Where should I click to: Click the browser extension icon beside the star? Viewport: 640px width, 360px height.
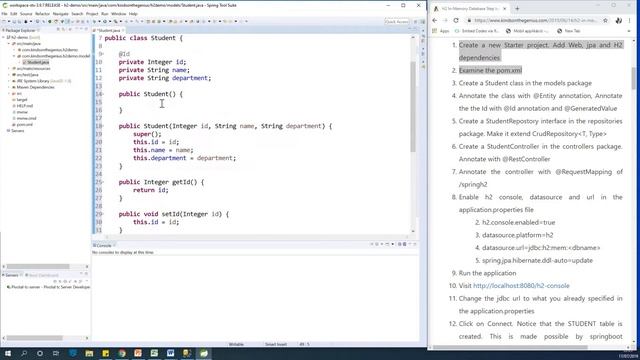tap(619, 20)
